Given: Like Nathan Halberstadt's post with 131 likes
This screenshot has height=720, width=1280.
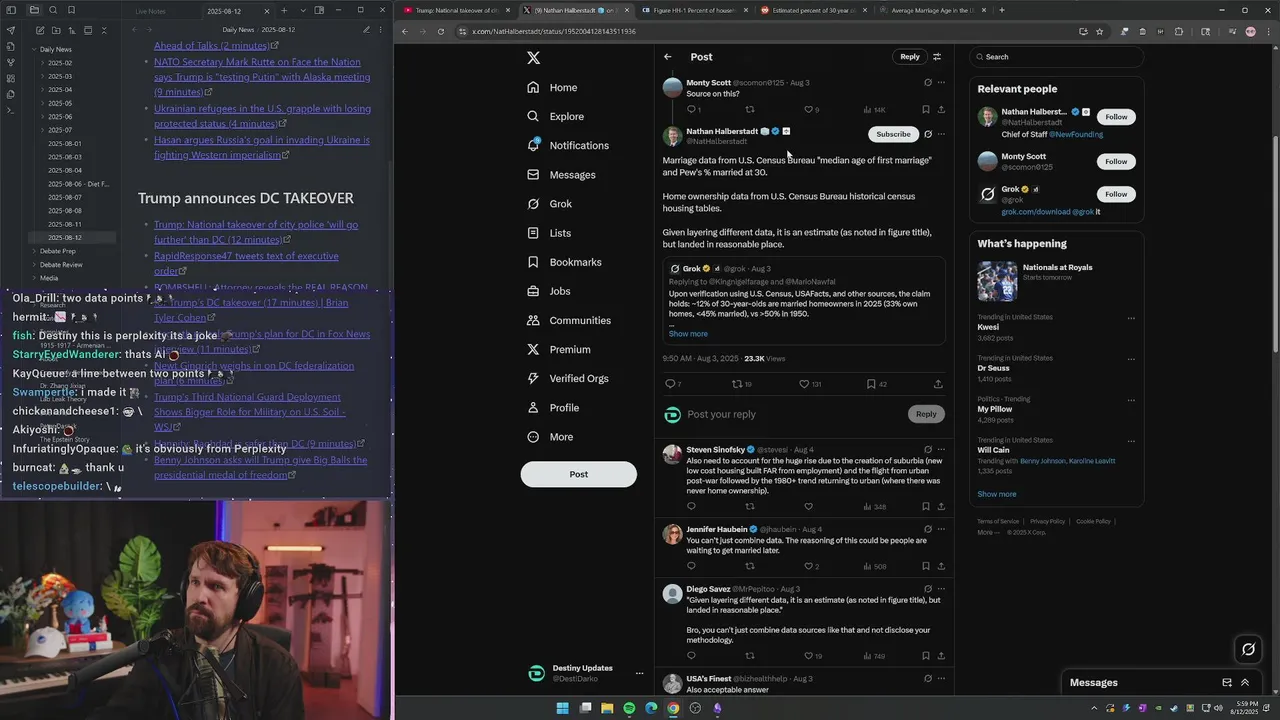Looking at the screenshot, I should pos(804,384).
